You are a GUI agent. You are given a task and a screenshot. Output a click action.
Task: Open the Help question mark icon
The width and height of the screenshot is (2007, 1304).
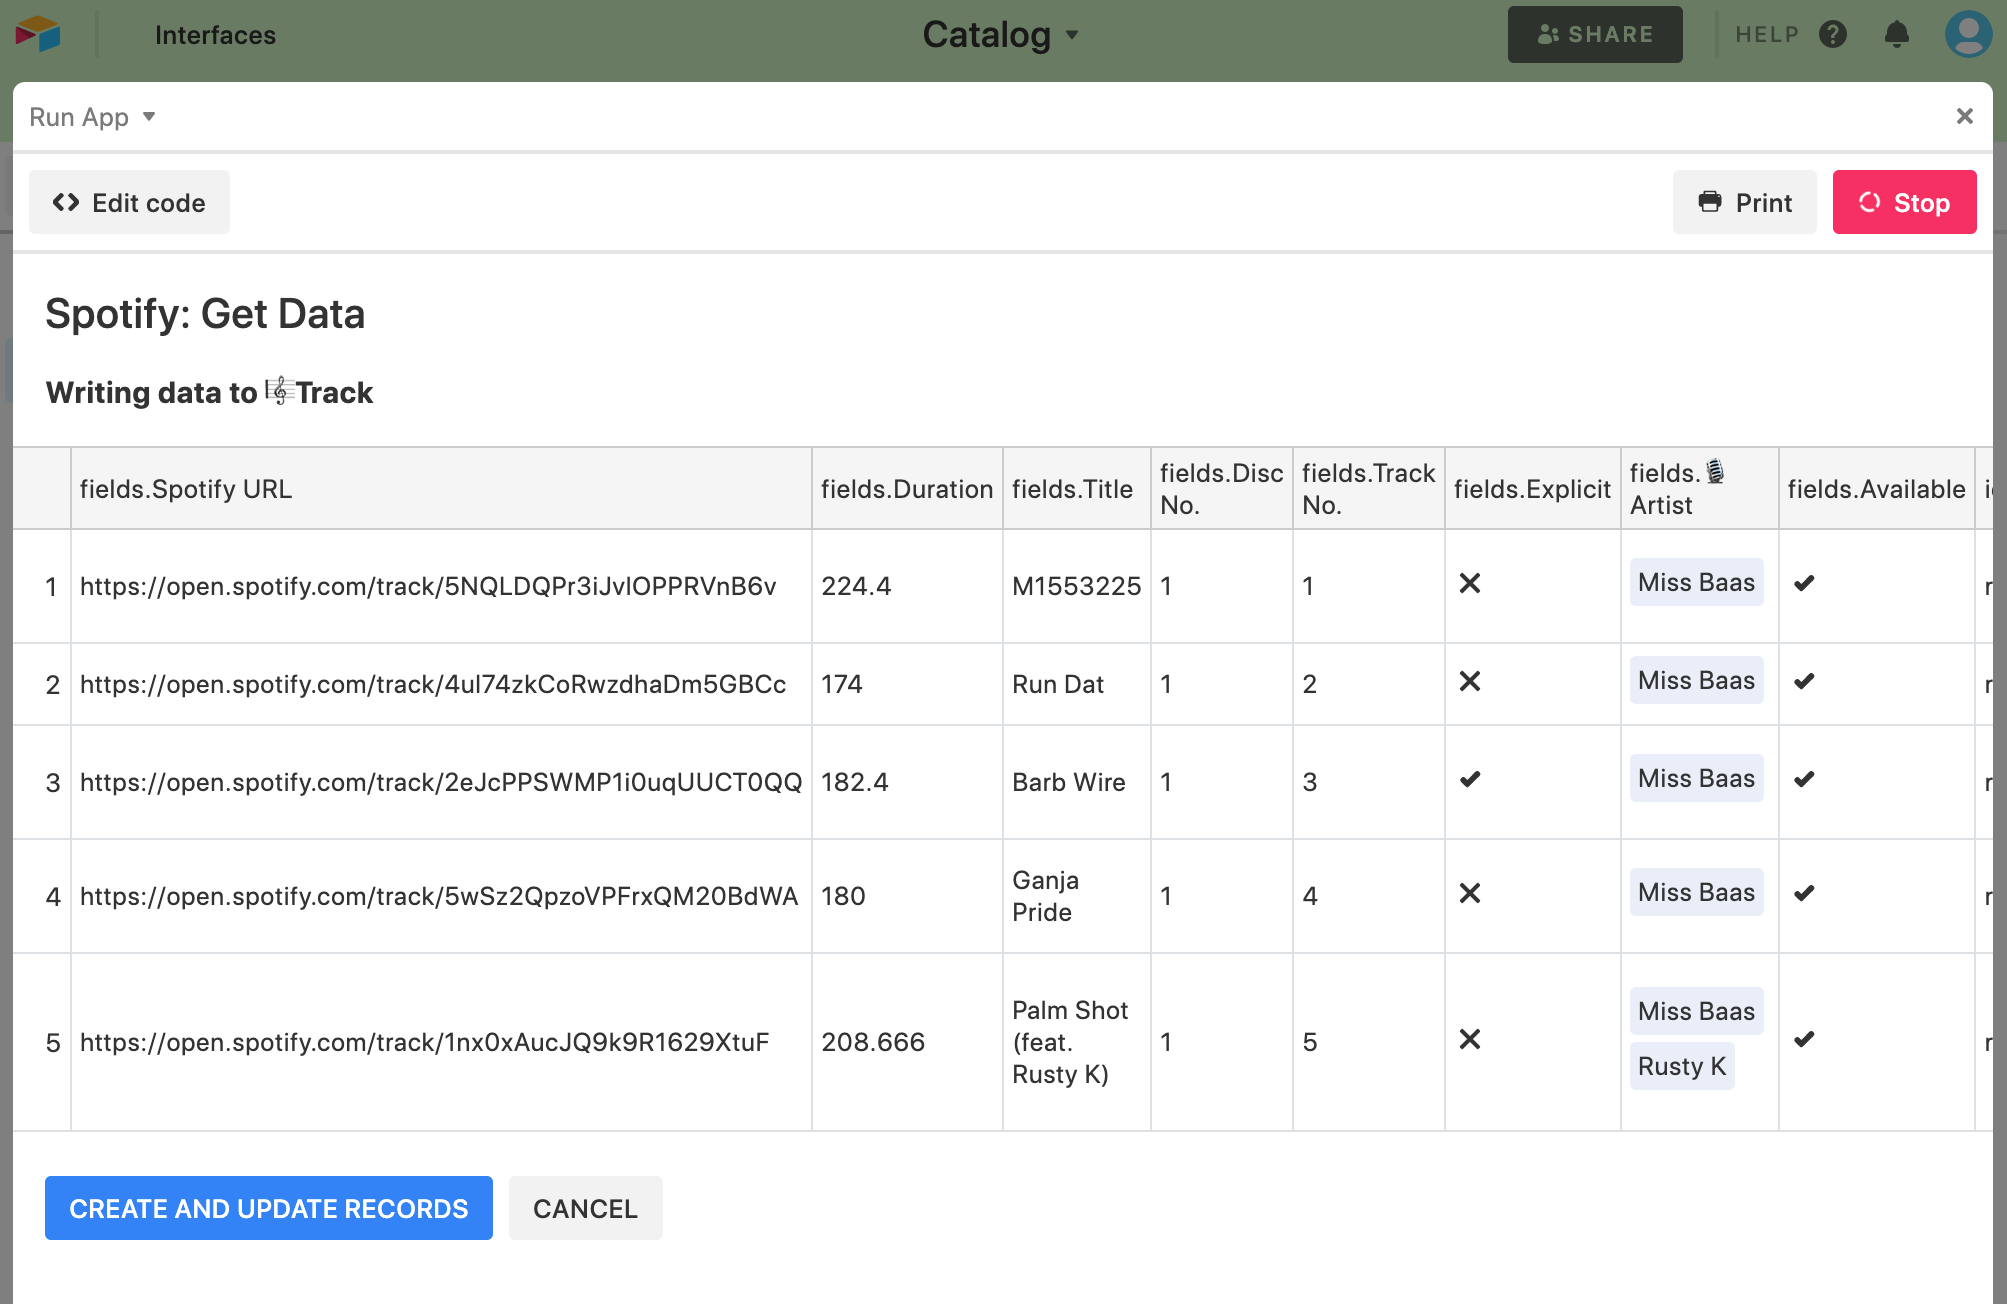(1832, 34)
